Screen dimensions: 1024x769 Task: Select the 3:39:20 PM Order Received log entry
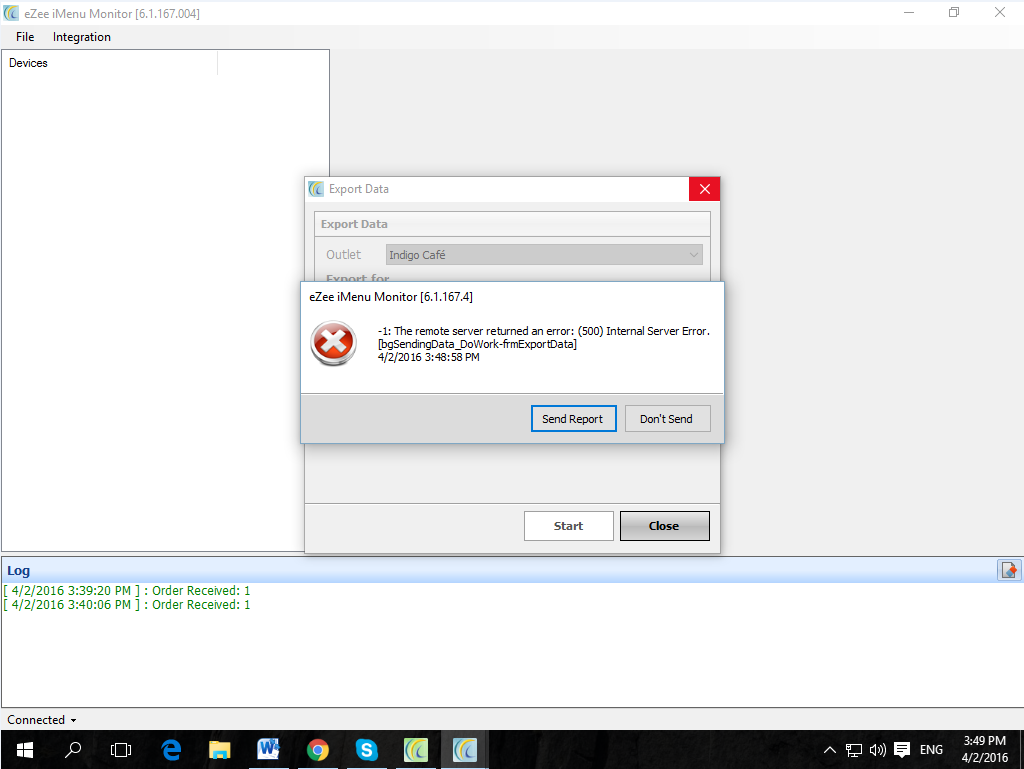(x=127, y=590)
